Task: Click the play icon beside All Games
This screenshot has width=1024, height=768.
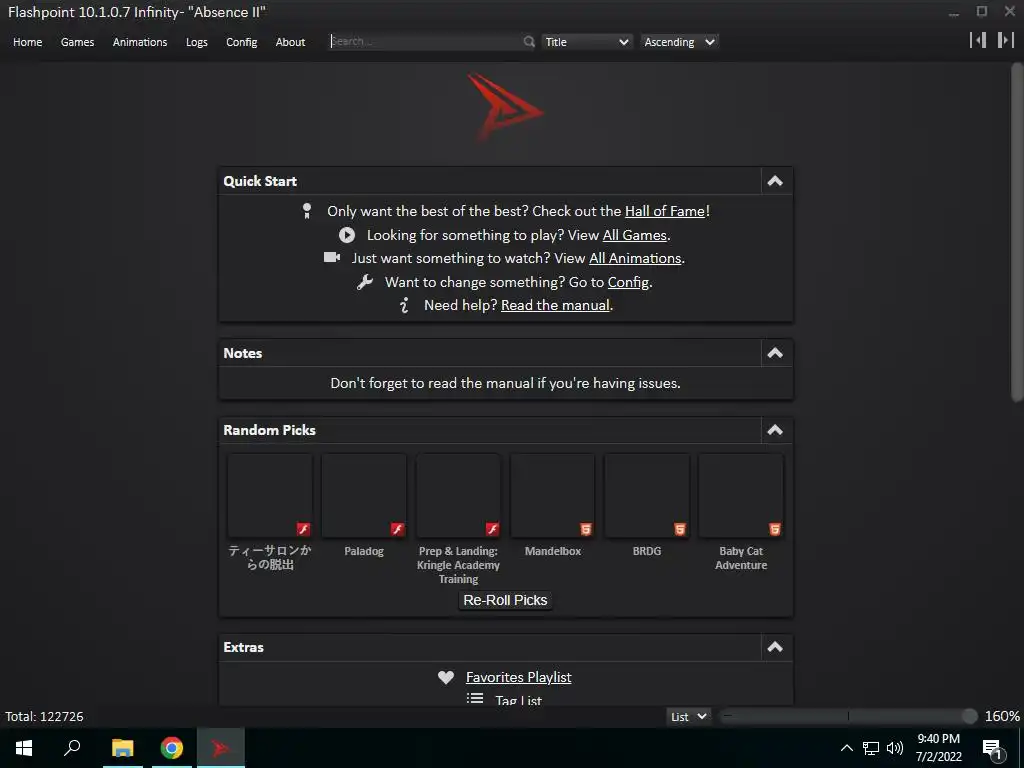Action: tap(347, 235)
